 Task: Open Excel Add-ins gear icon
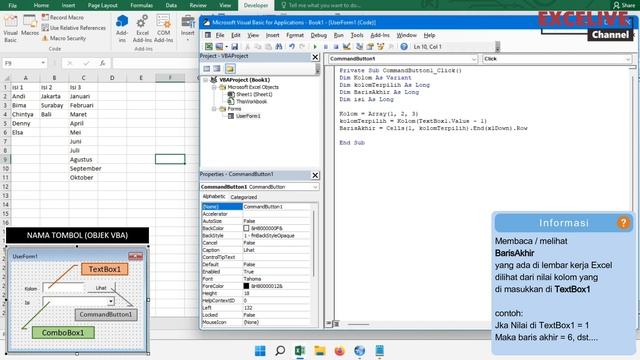click(142, 29)
